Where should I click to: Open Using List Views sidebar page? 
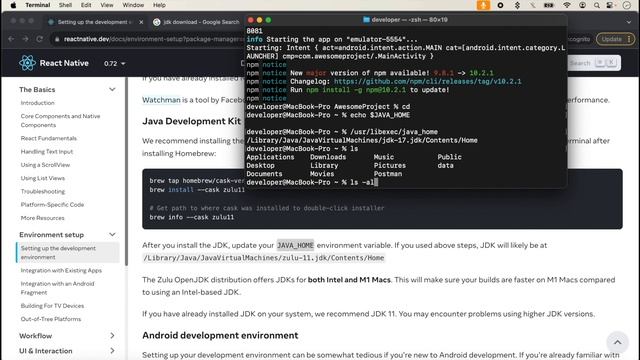pyautogui.click(x=42, y=178)
